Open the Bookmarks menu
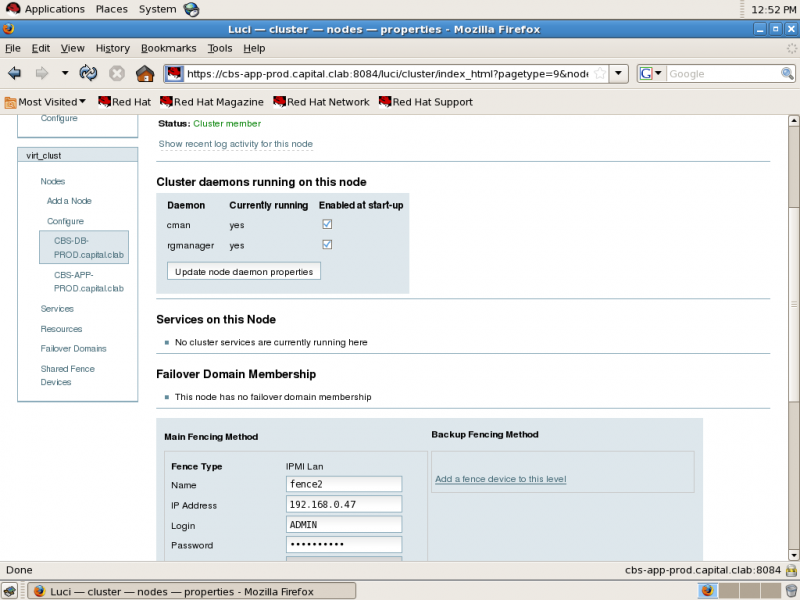This screenshot has height=600, width=800. [168, 48]
